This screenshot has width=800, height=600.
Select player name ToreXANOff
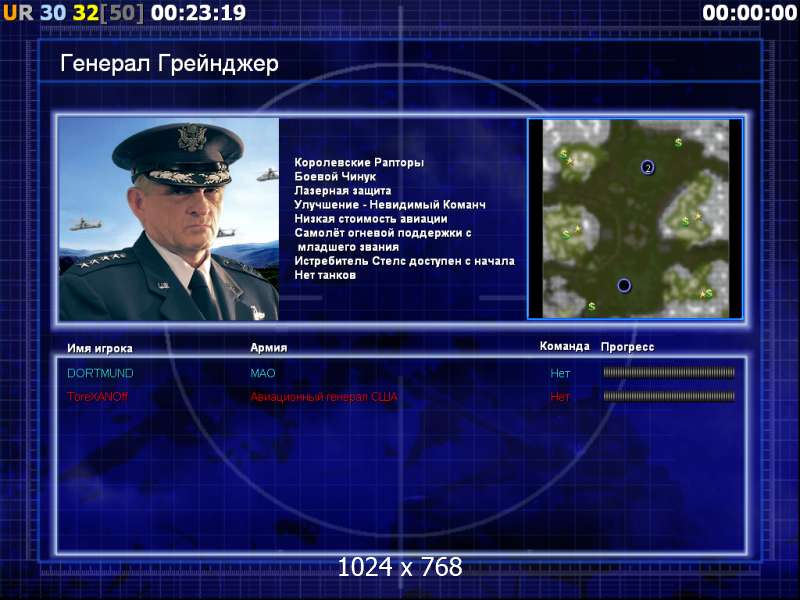97,396
